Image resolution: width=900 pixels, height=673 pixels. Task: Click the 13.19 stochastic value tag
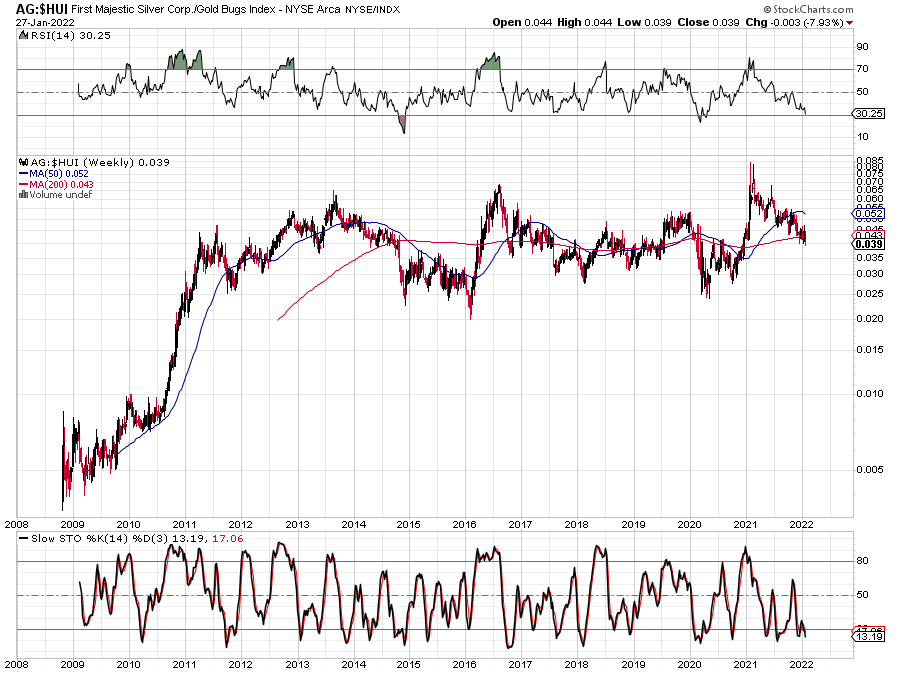click(869, 637)
